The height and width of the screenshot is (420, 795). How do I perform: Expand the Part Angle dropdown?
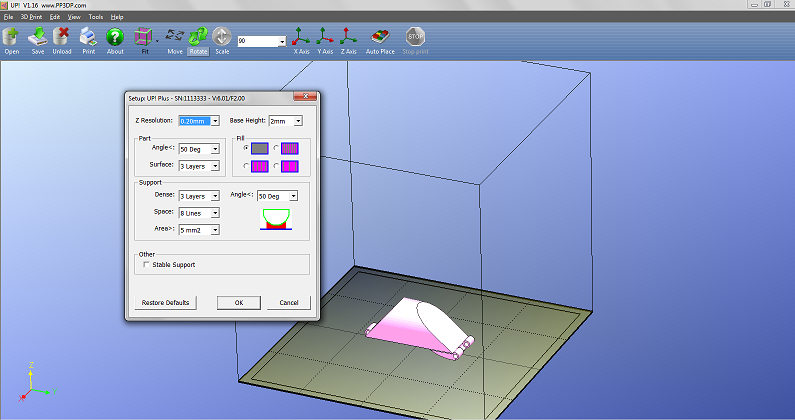coord(215,149)
